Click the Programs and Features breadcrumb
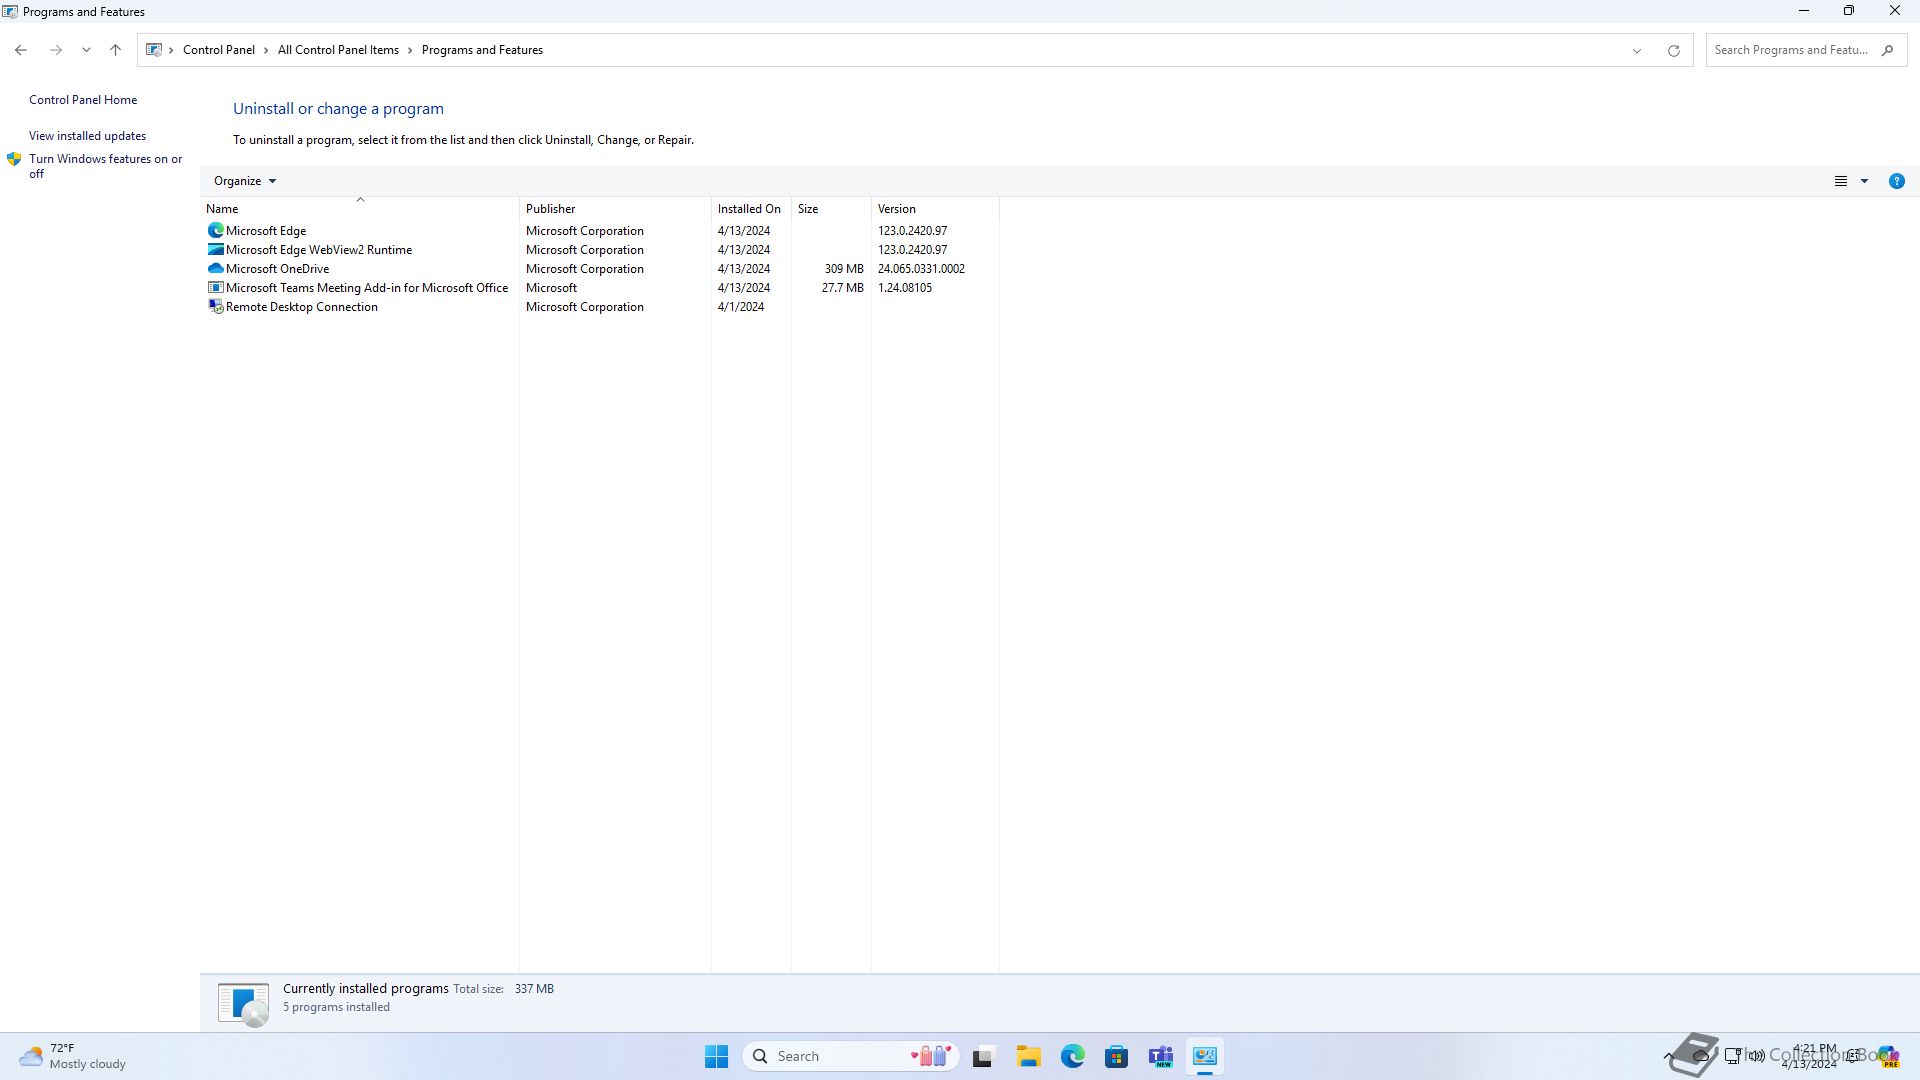This screenshot has width=1920, height=1080. pyautogui.click(x=482, y=50)
